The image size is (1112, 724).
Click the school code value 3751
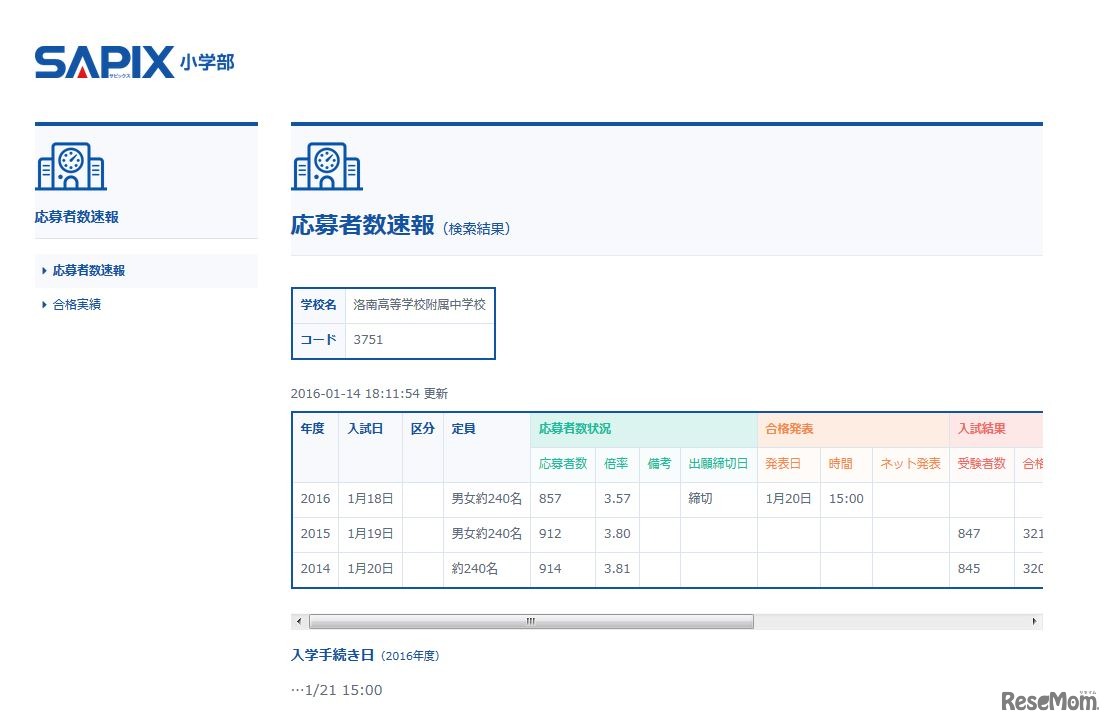pos(368,340)
